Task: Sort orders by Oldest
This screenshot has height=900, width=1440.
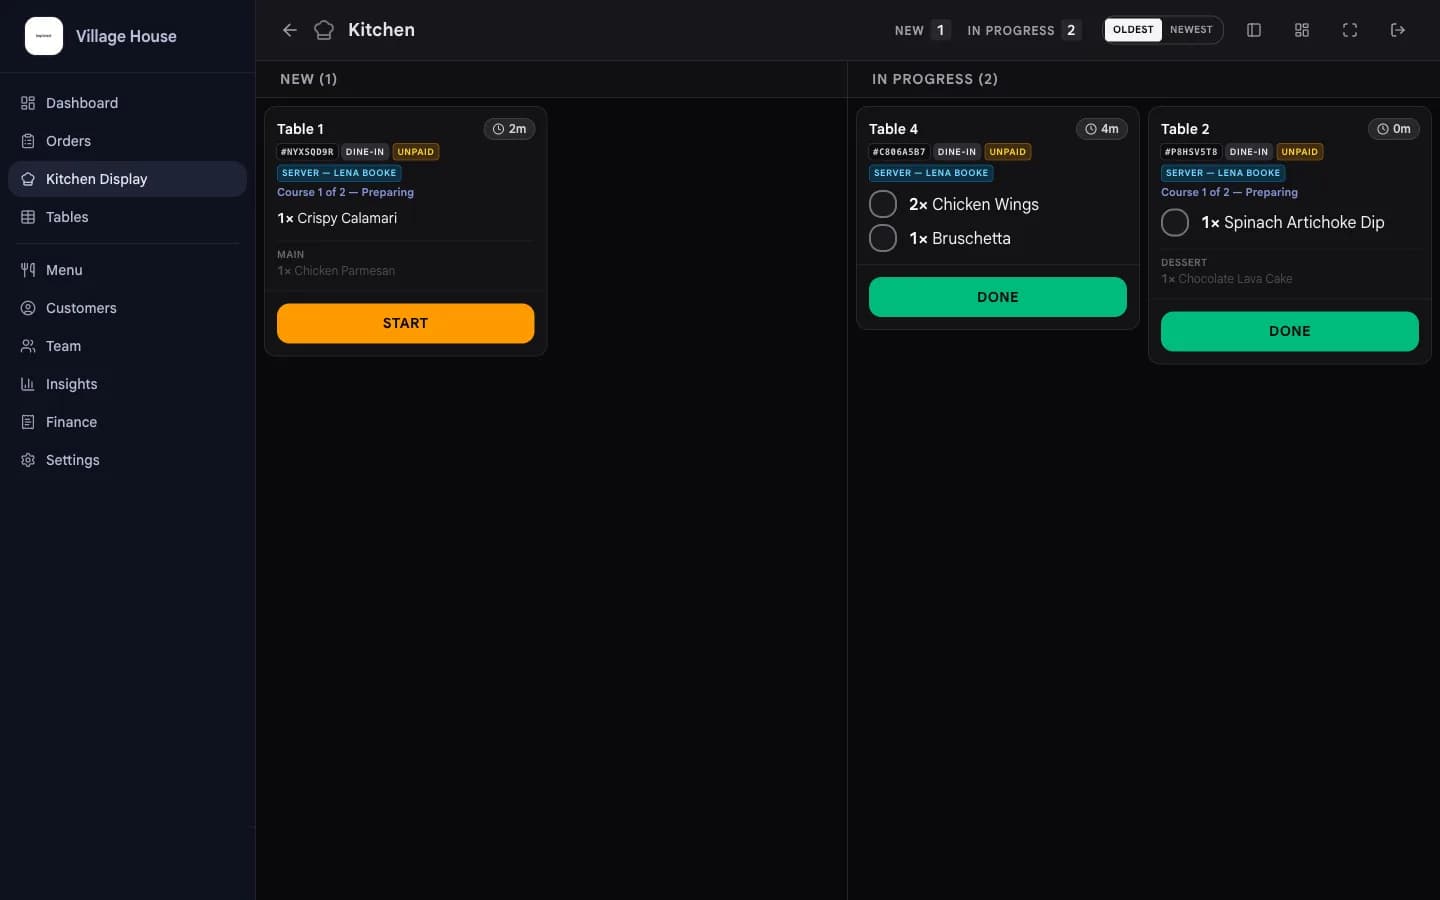Action: click(x=1133, y=30)
